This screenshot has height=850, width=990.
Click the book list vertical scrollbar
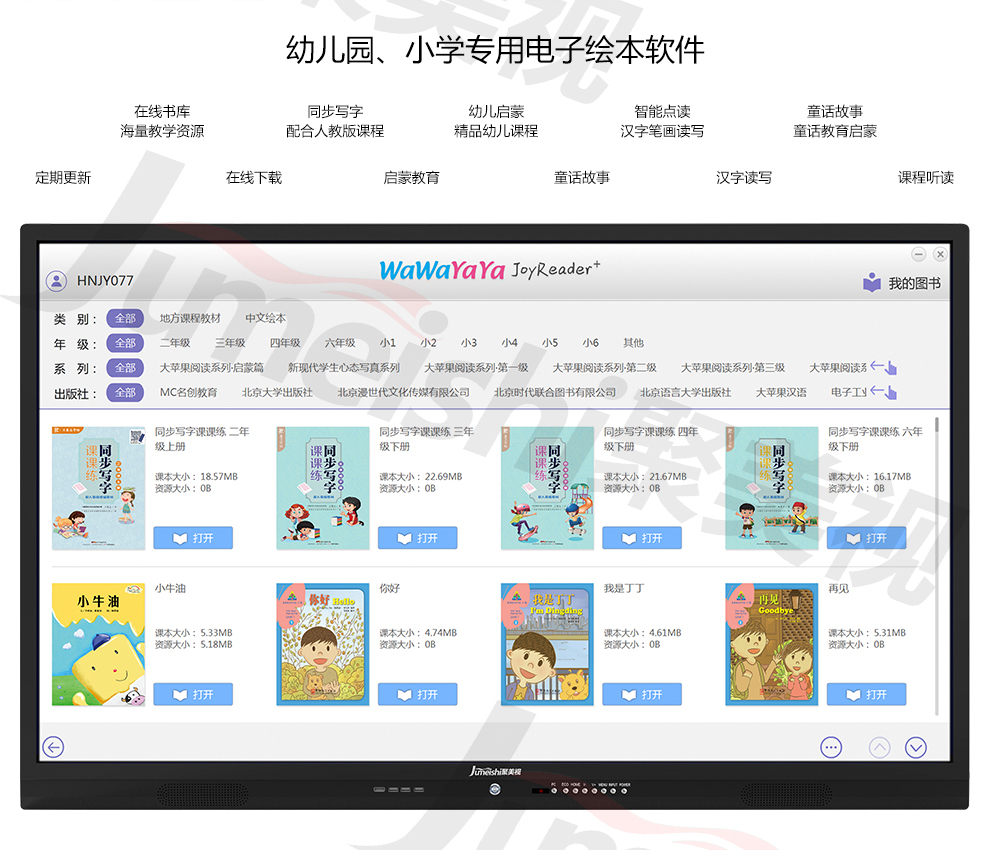point(937,565)
